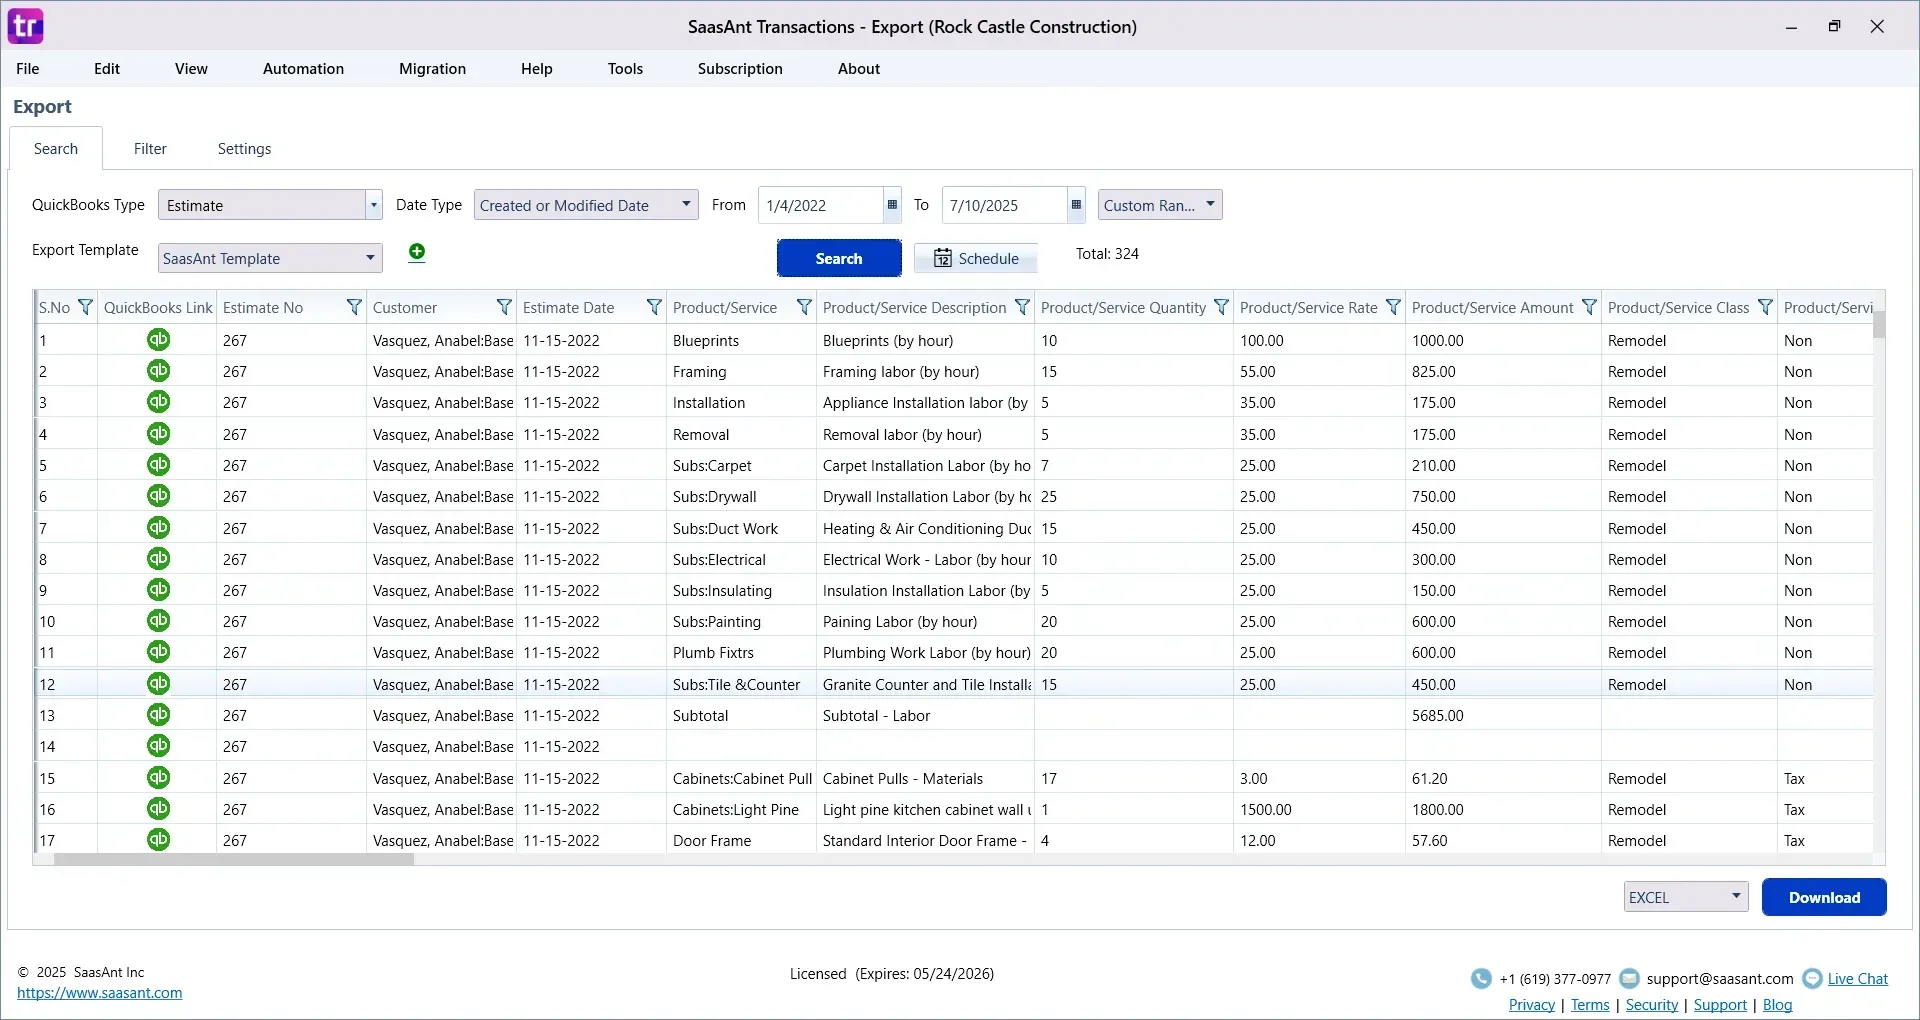Filter the S.No column
Screen dimensions: 1920x1020
click(85, 307)
